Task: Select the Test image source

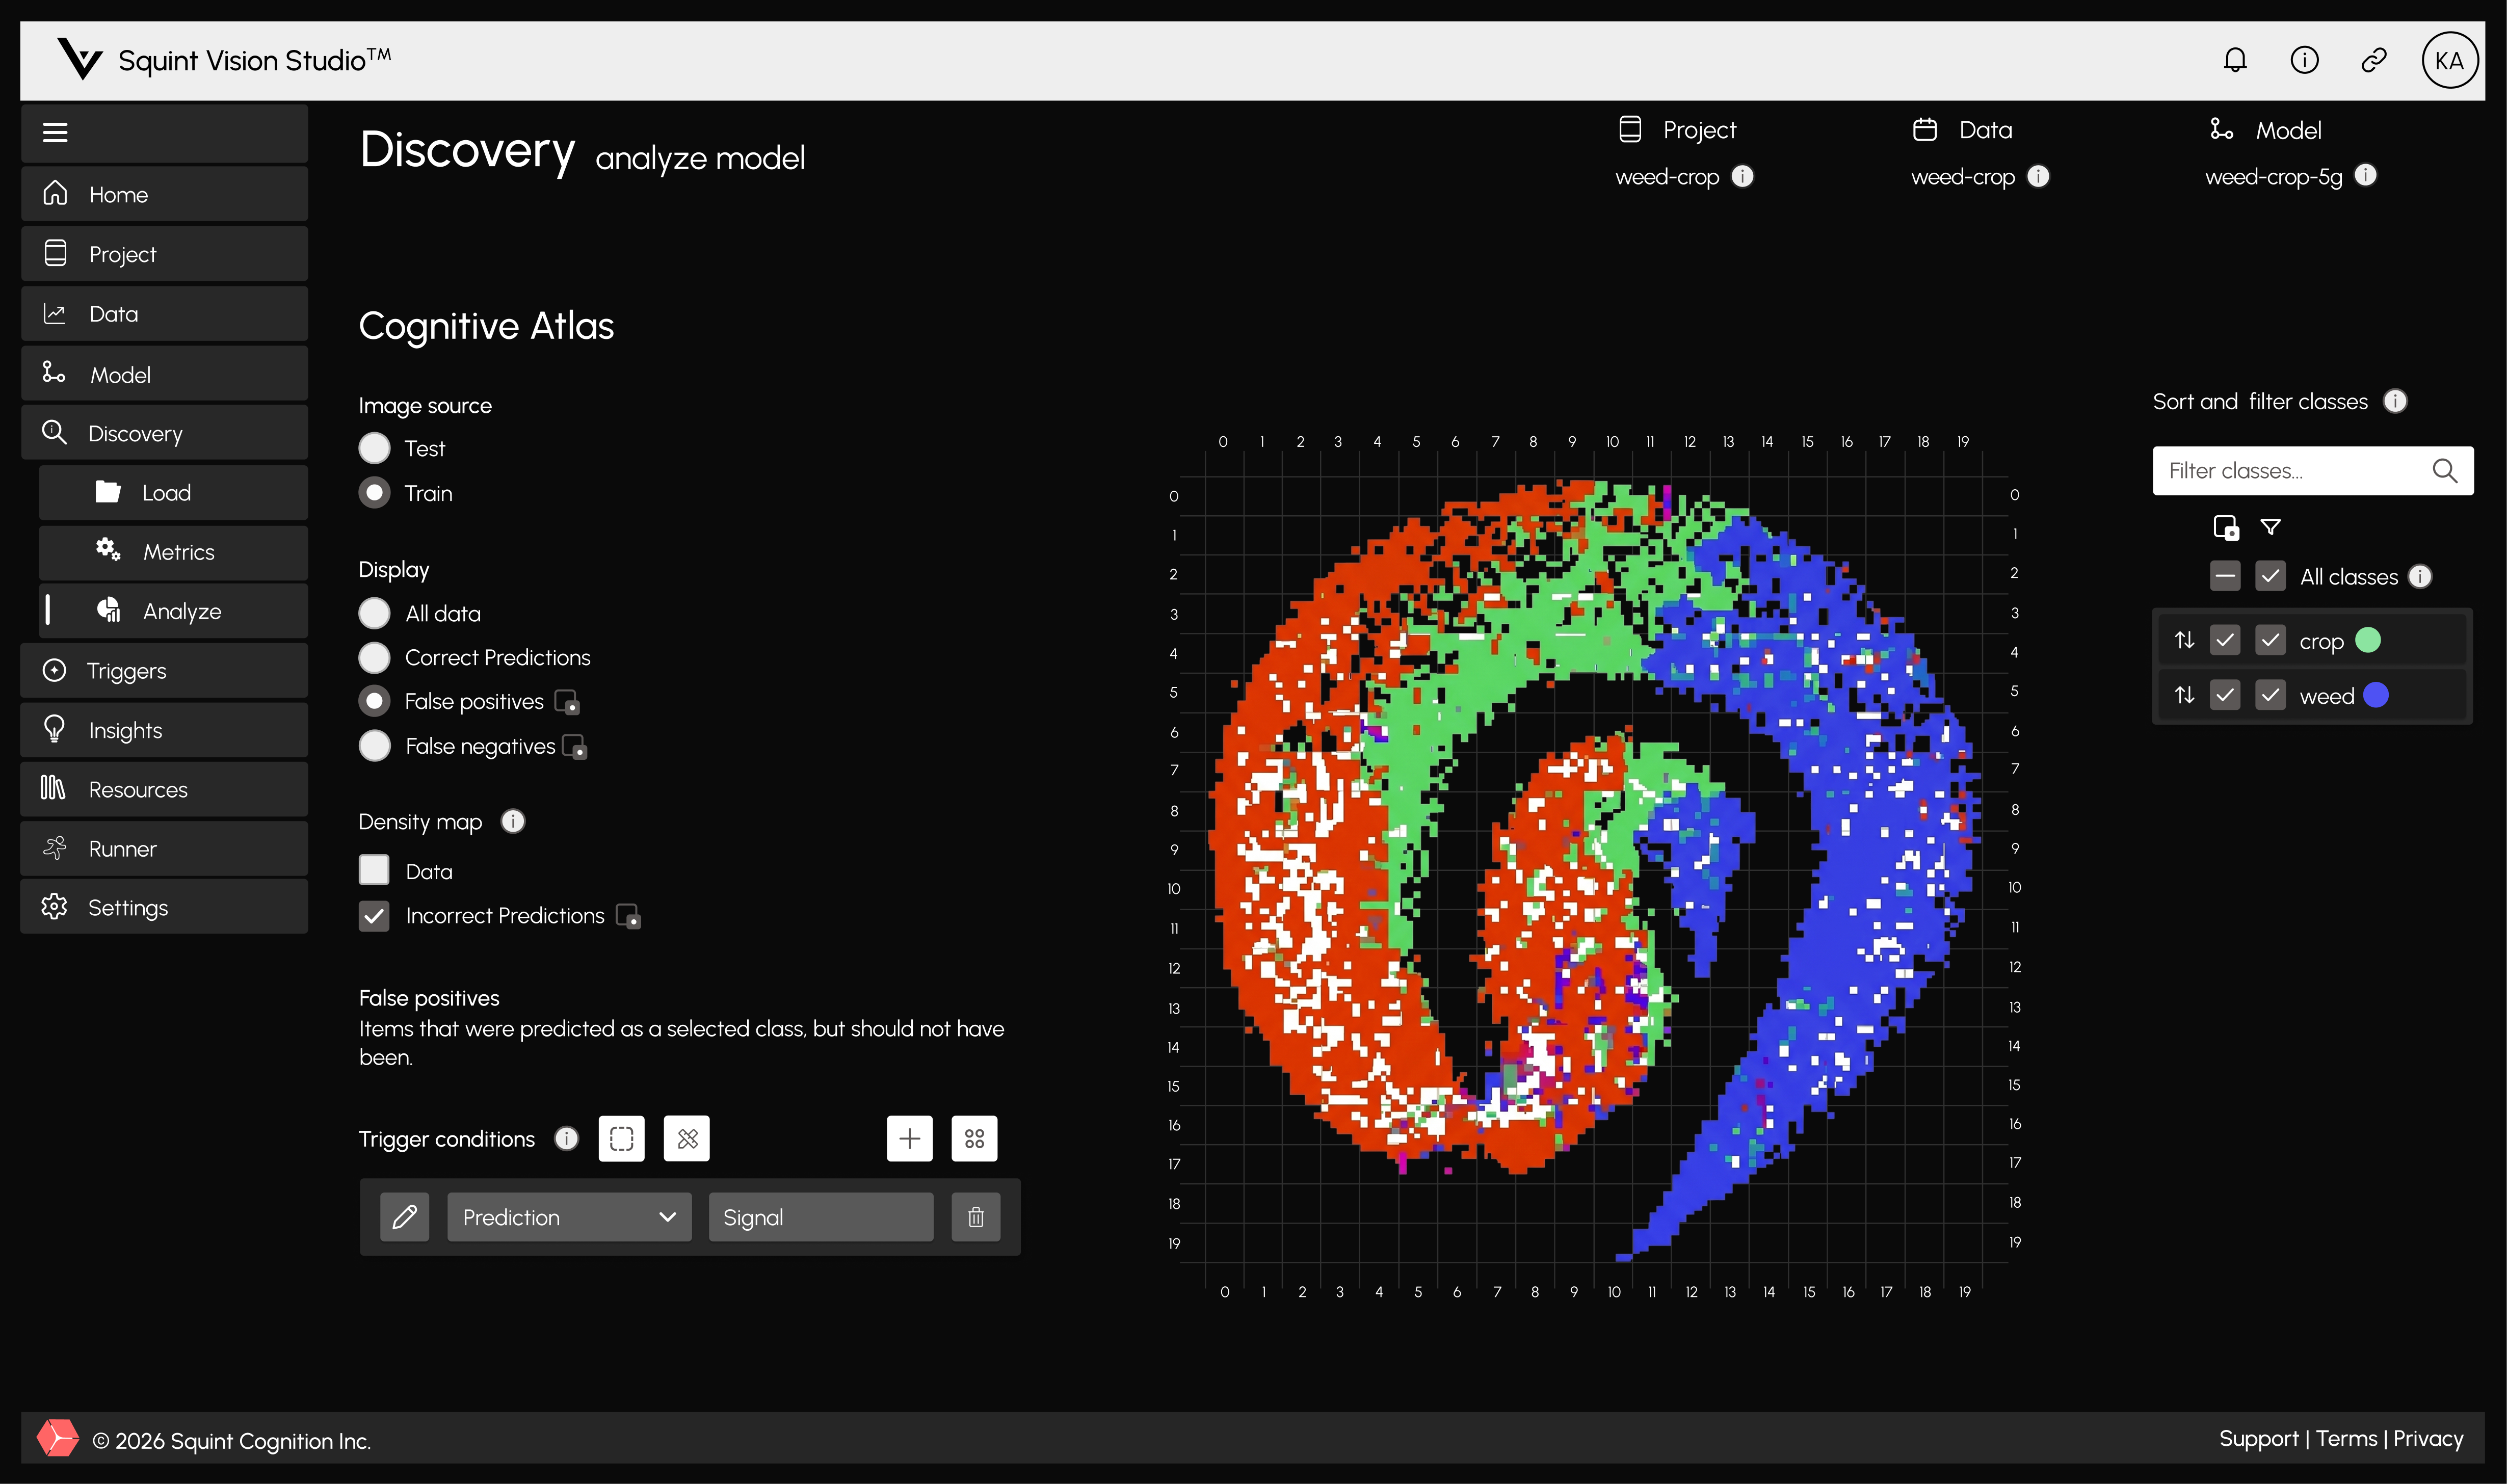Action: pos(374,448)
